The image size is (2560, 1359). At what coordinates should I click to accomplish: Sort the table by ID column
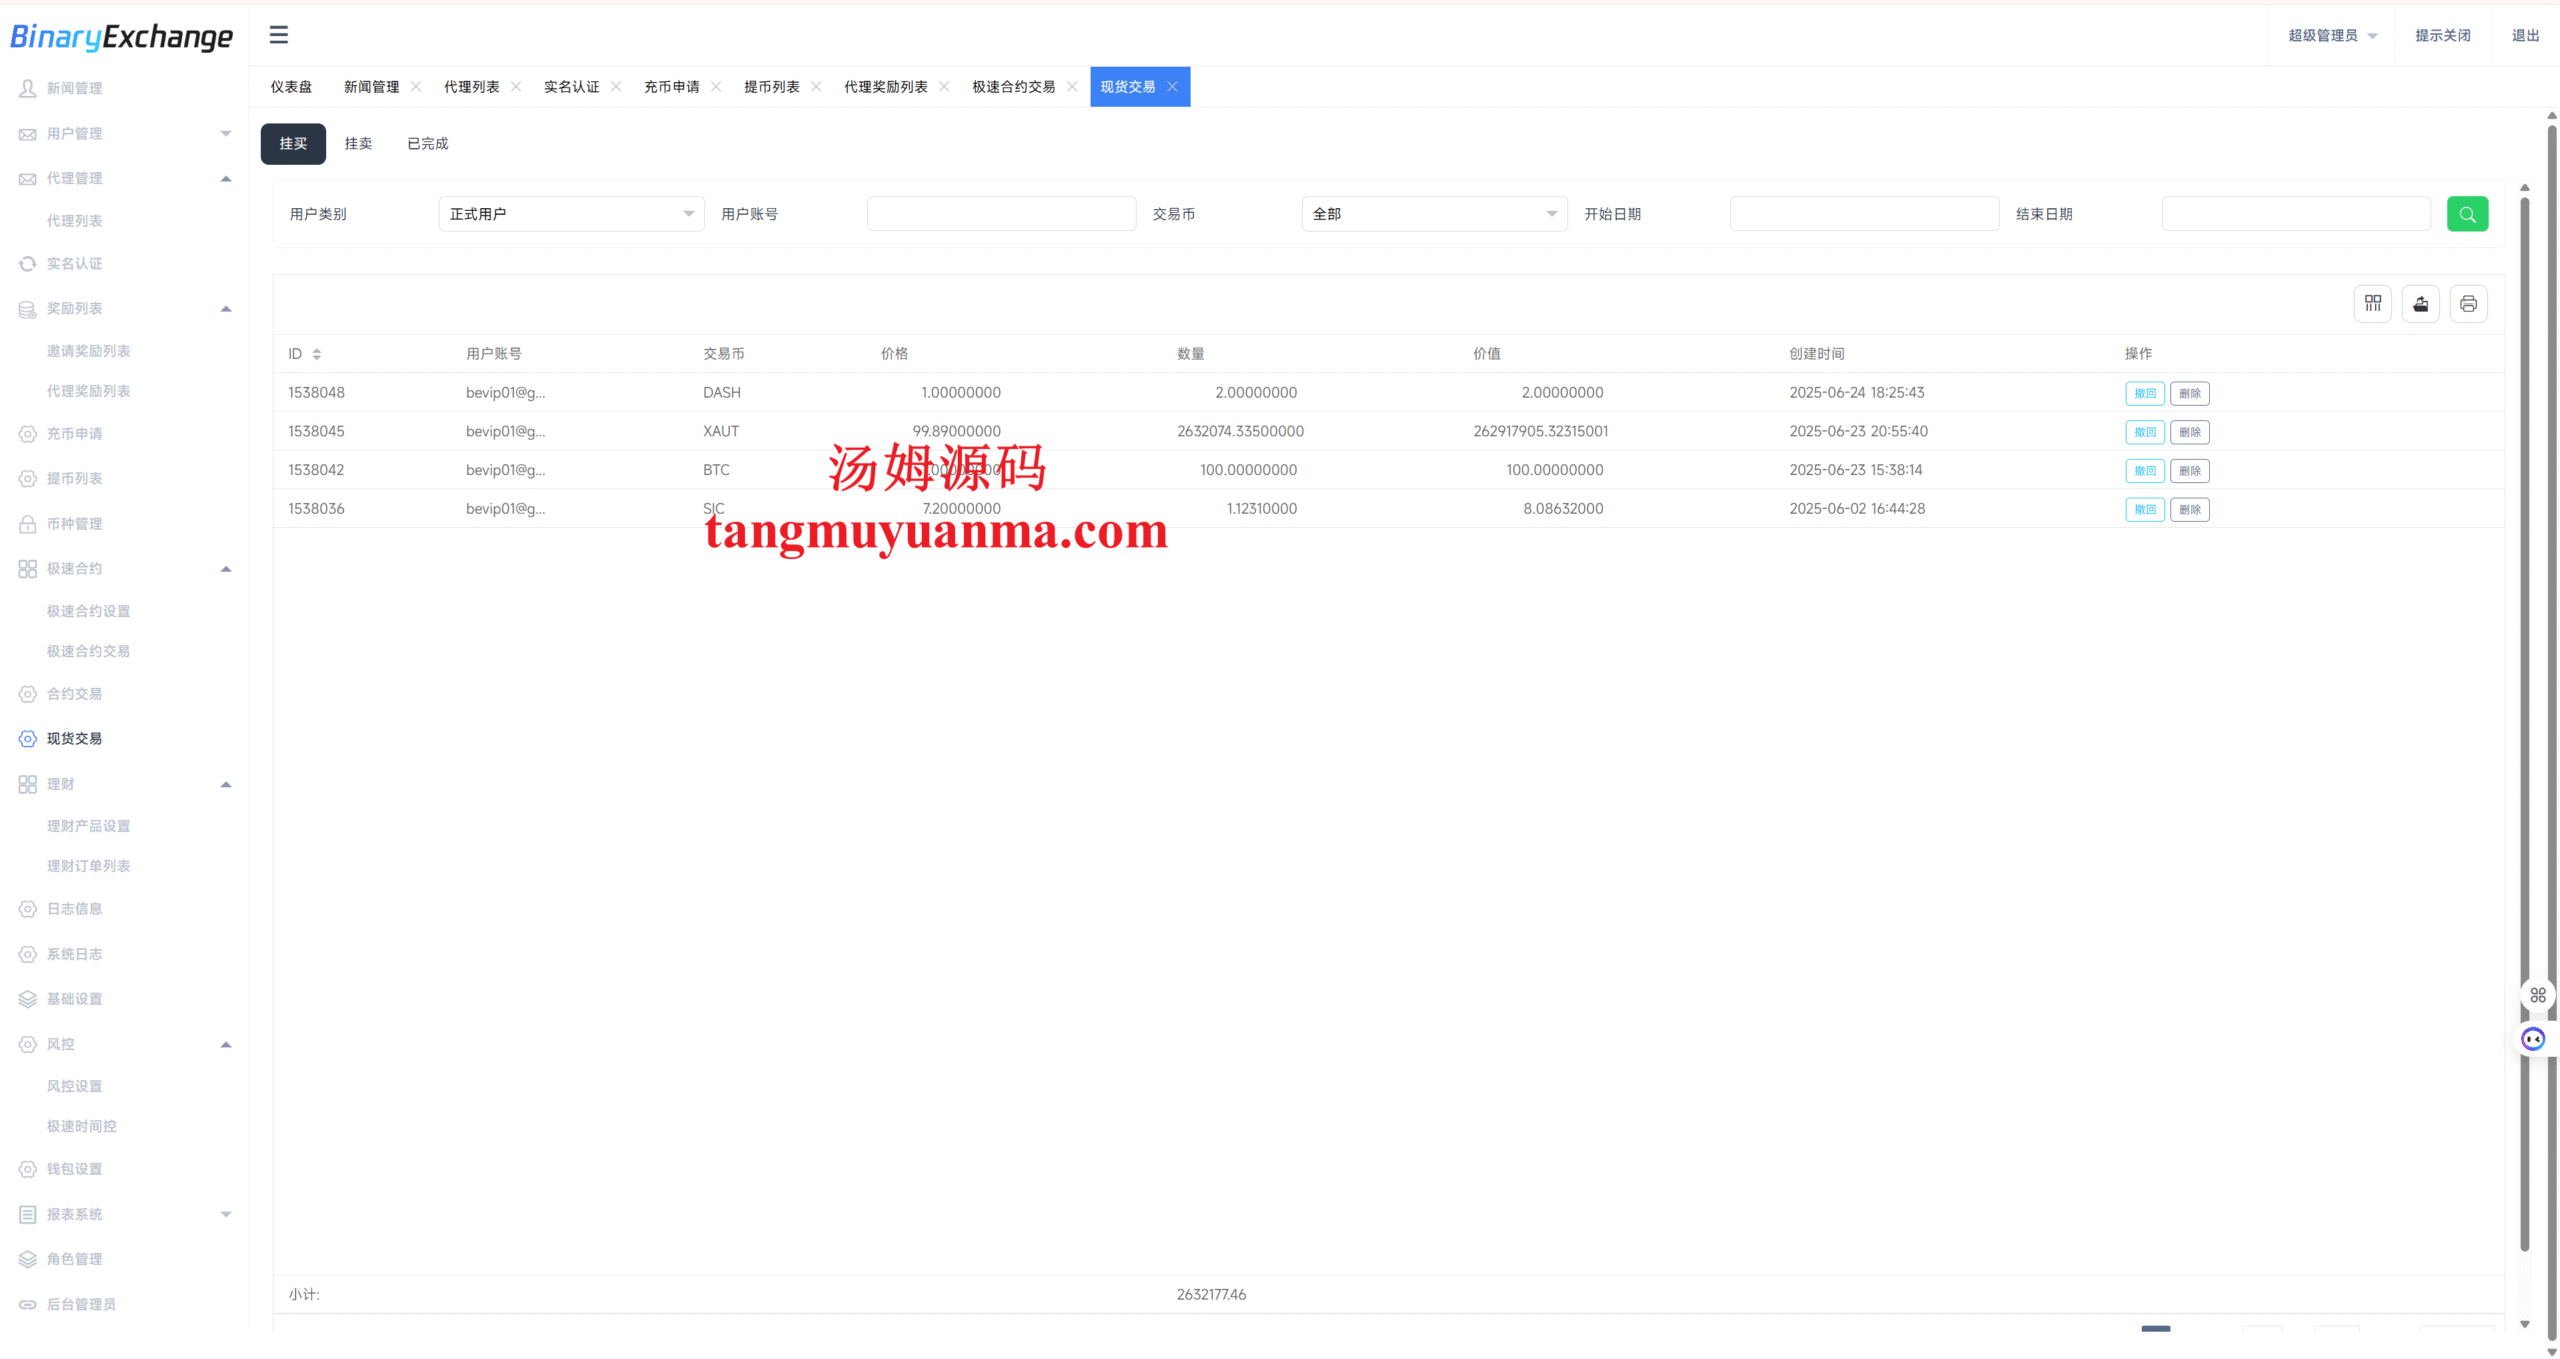click(316, 354)
